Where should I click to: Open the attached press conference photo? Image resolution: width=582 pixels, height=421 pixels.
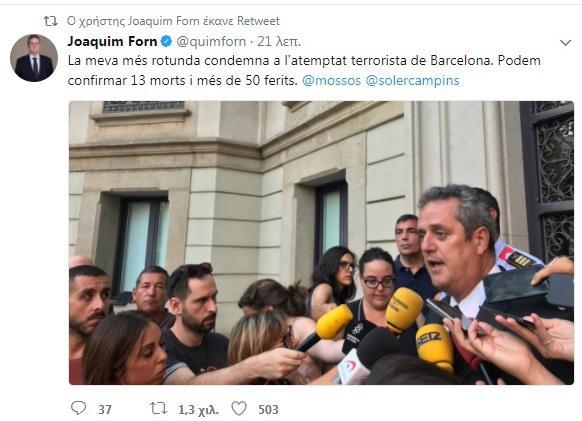pyautogui.click(x=321, y=242)
